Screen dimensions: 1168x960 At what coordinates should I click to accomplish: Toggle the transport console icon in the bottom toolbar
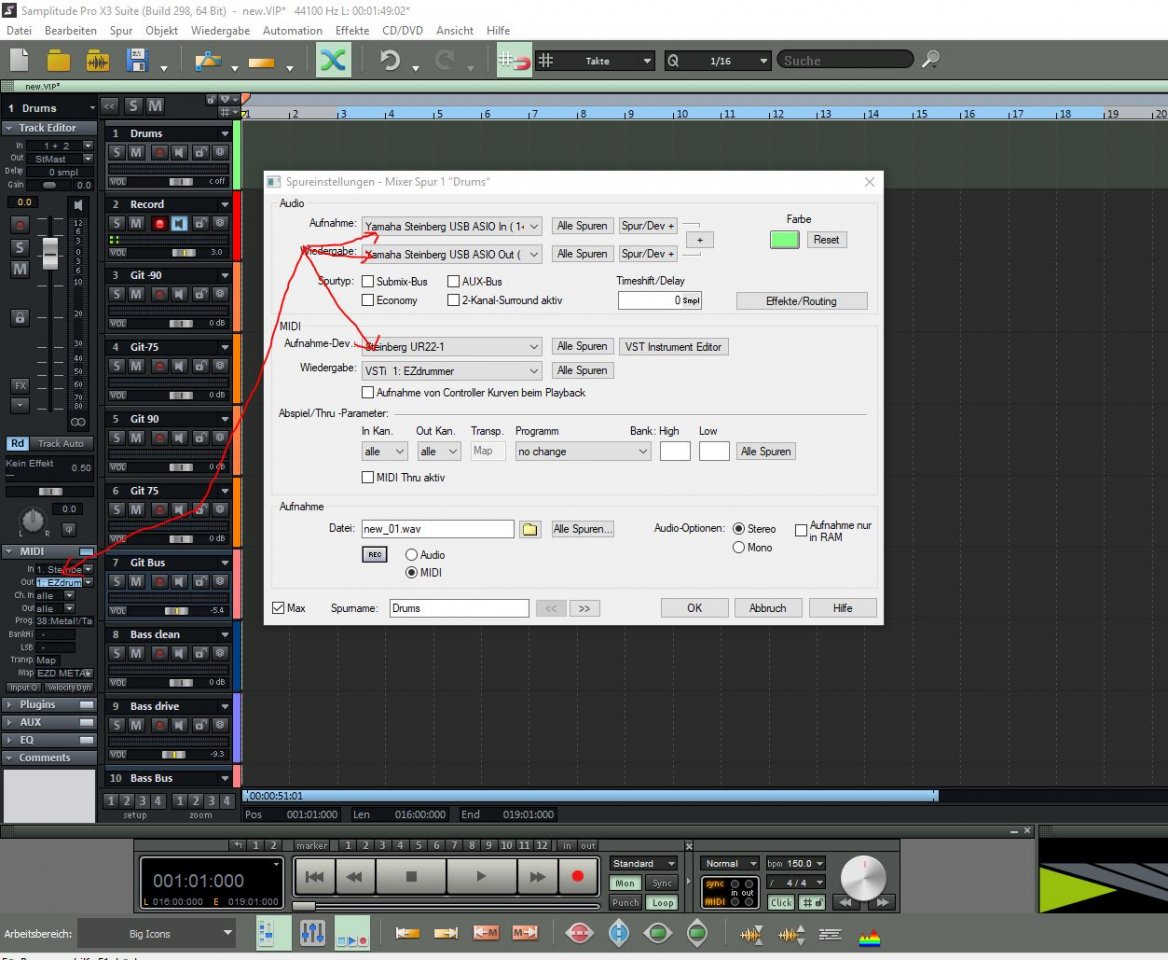(x=352, y=933)
